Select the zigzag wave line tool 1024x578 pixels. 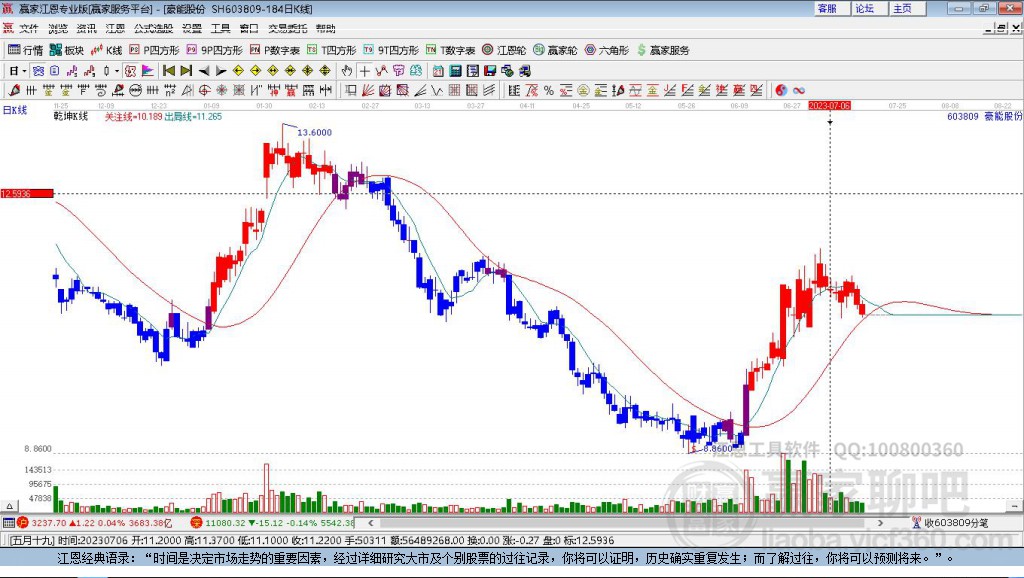tap(436, 90)
